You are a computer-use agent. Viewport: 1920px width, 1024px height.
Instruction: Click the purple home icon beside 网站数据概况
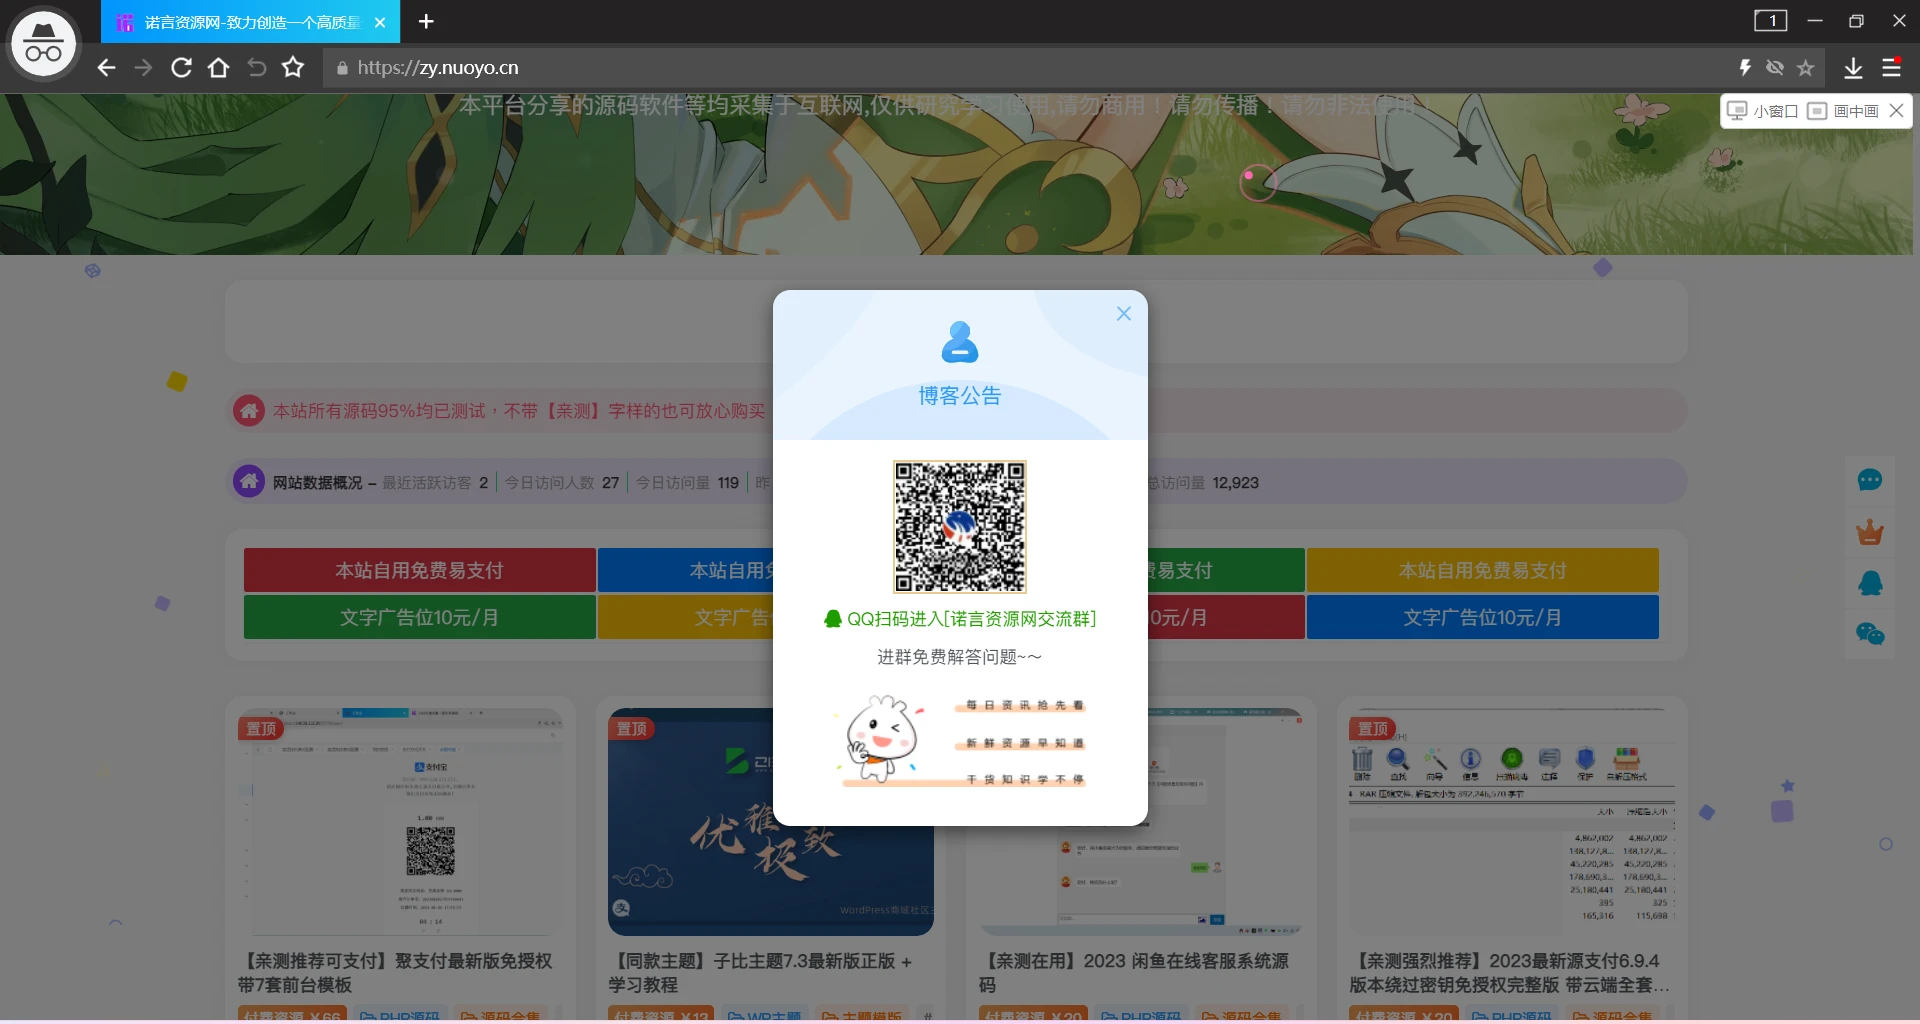coord(249,482)
